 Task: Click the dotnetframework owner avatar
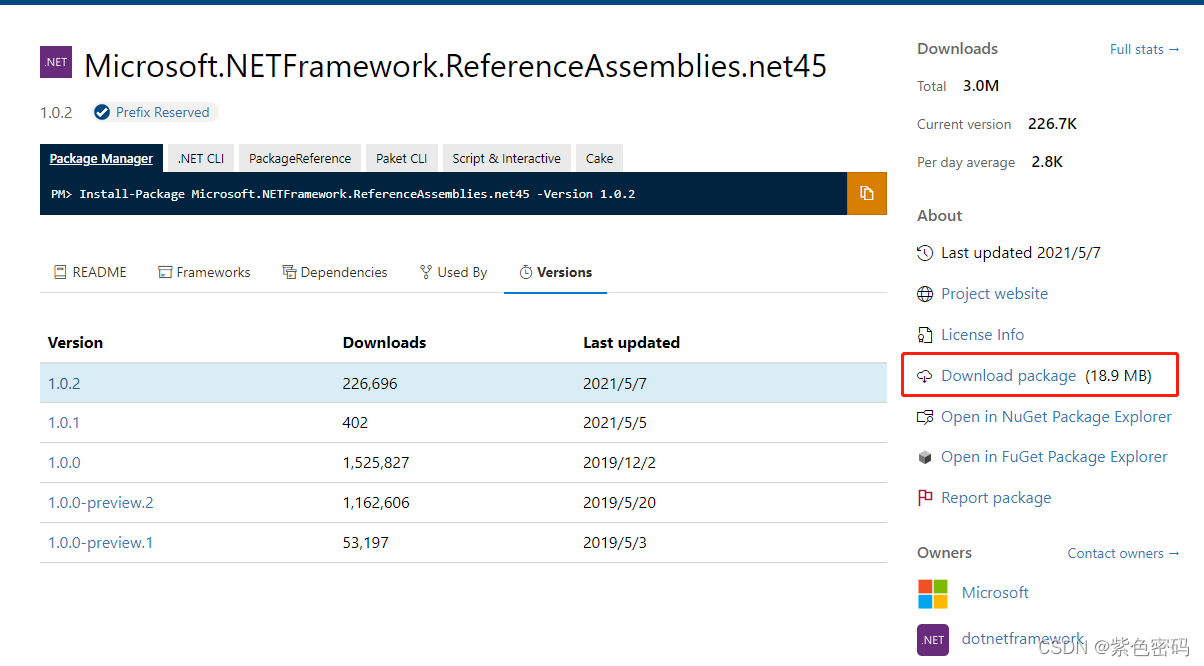[x=932, y=640]
